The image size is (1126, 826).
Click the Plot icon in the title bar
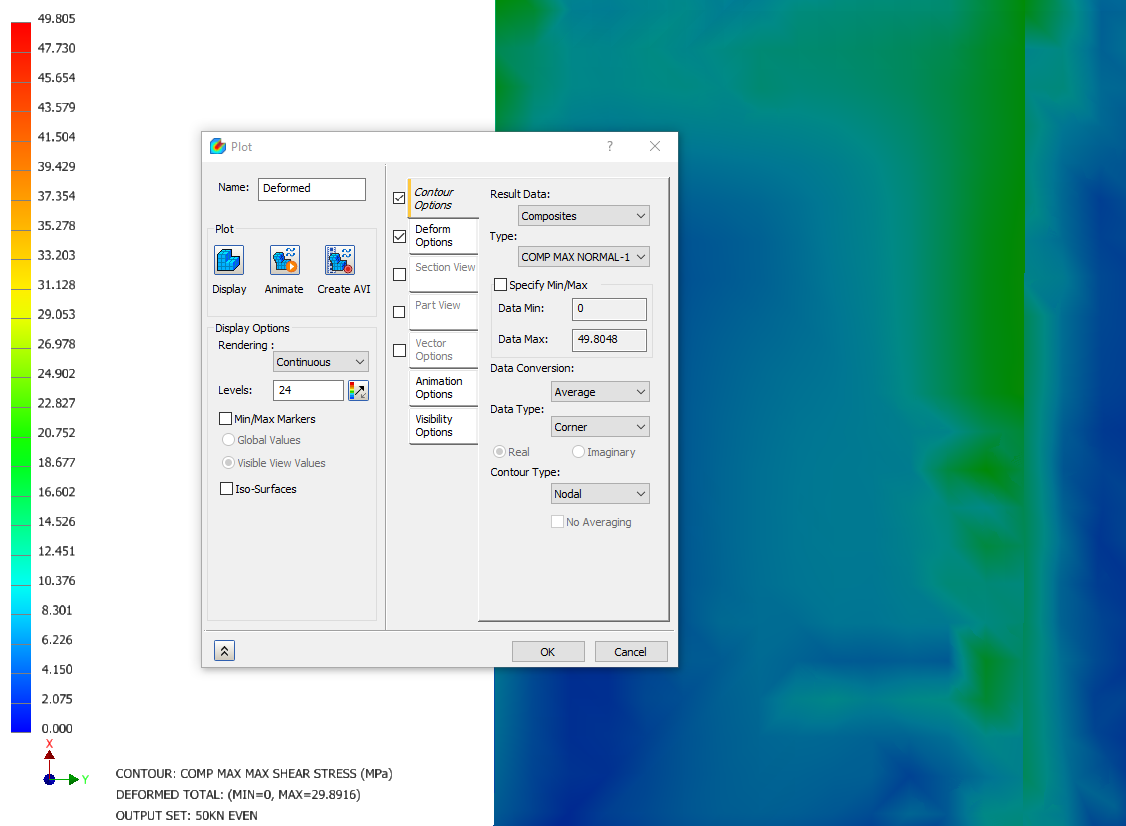tap(217, 146)
